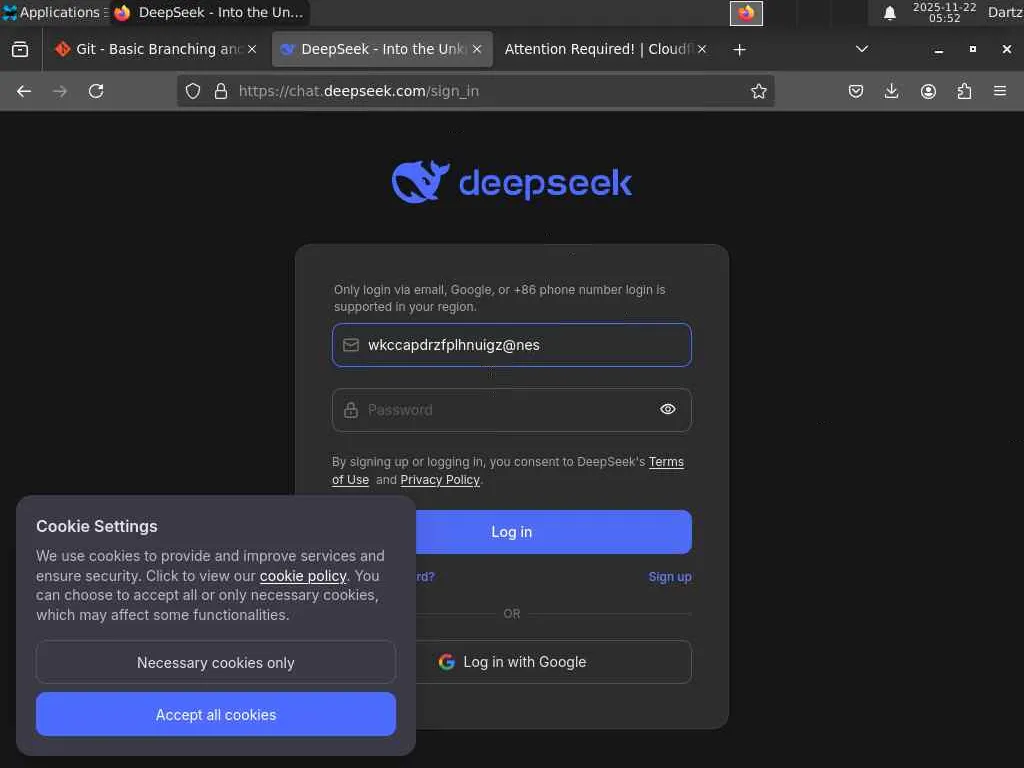
Task: Open Firefox account profile icon
Action: [x=928, y=91]
